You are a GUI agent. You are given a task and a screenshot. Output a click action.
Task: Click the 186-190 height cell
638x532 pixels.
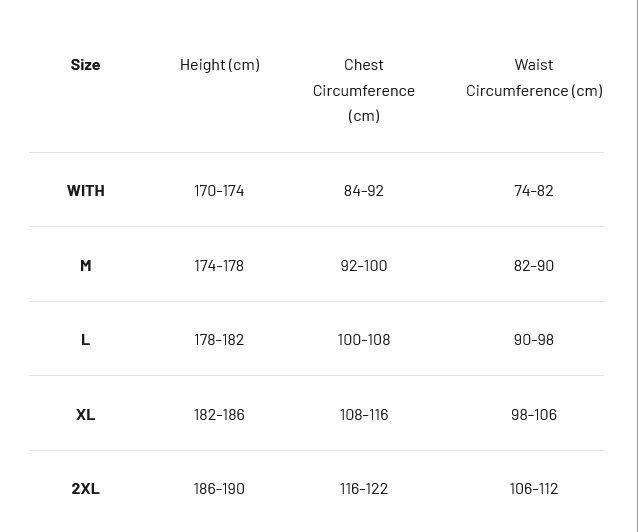(x=219, y=488)
